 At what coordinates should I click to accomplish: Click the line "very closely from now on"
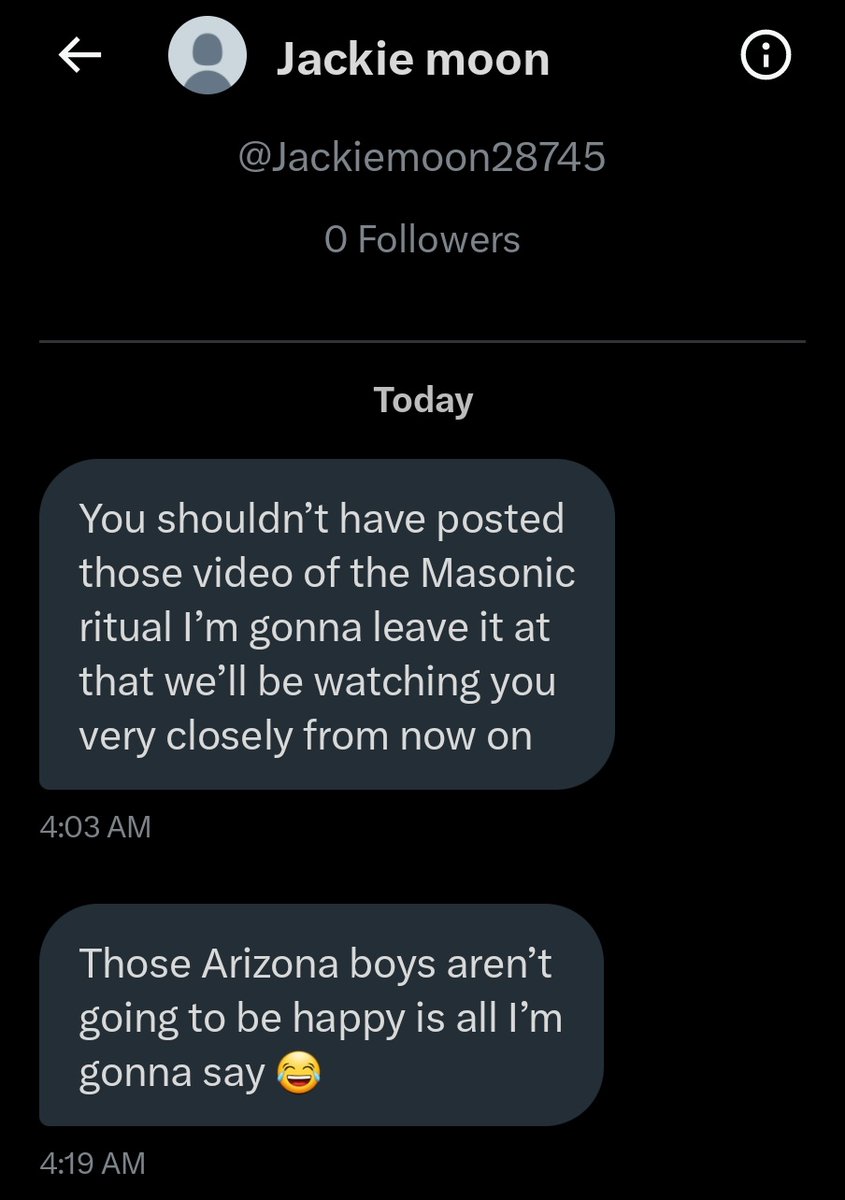click(x=305, y=737)
